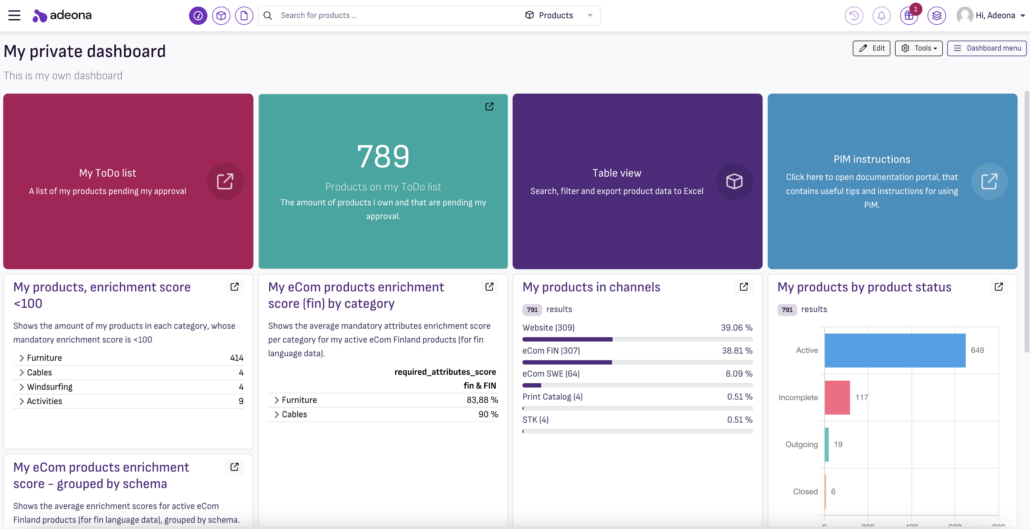Open the PIM instructions tile
Screen dimensions: 1030x529
click(x=892, y=181)
